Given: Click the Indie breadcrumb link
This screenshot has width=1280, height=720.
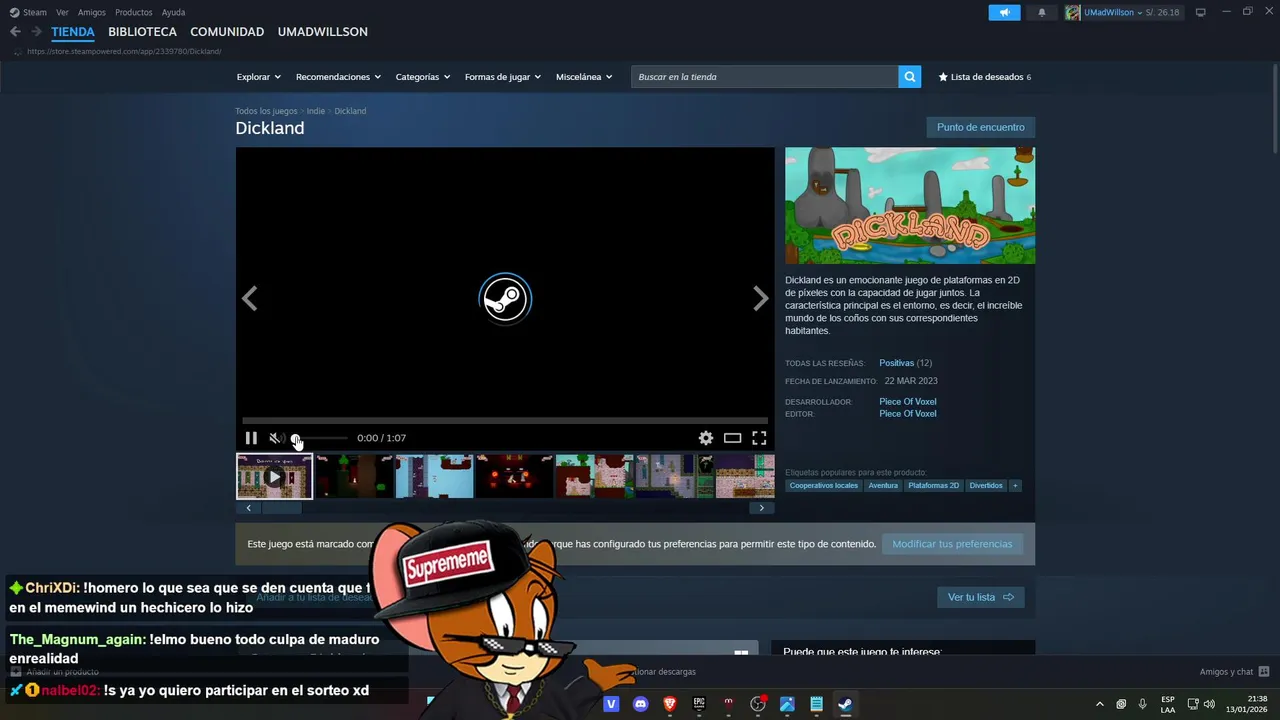Looking at the screenshot, I should (316, 111).
